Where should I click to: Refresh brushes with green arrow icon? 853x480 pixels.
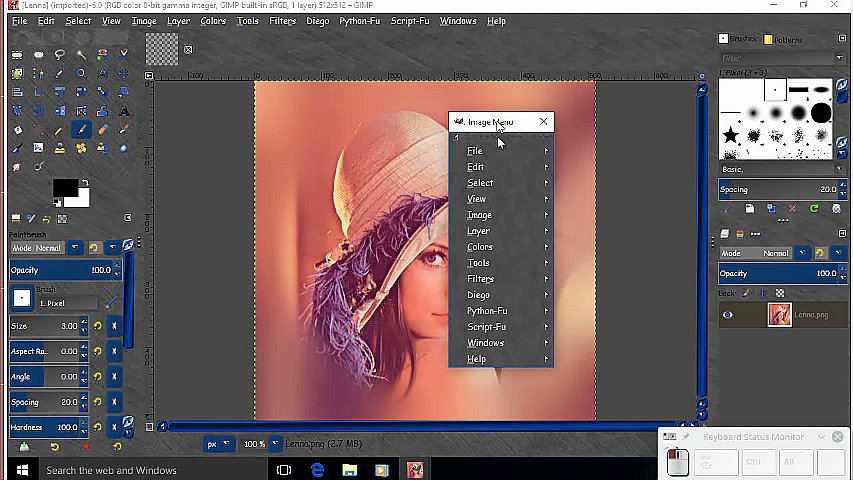(814, 208)
